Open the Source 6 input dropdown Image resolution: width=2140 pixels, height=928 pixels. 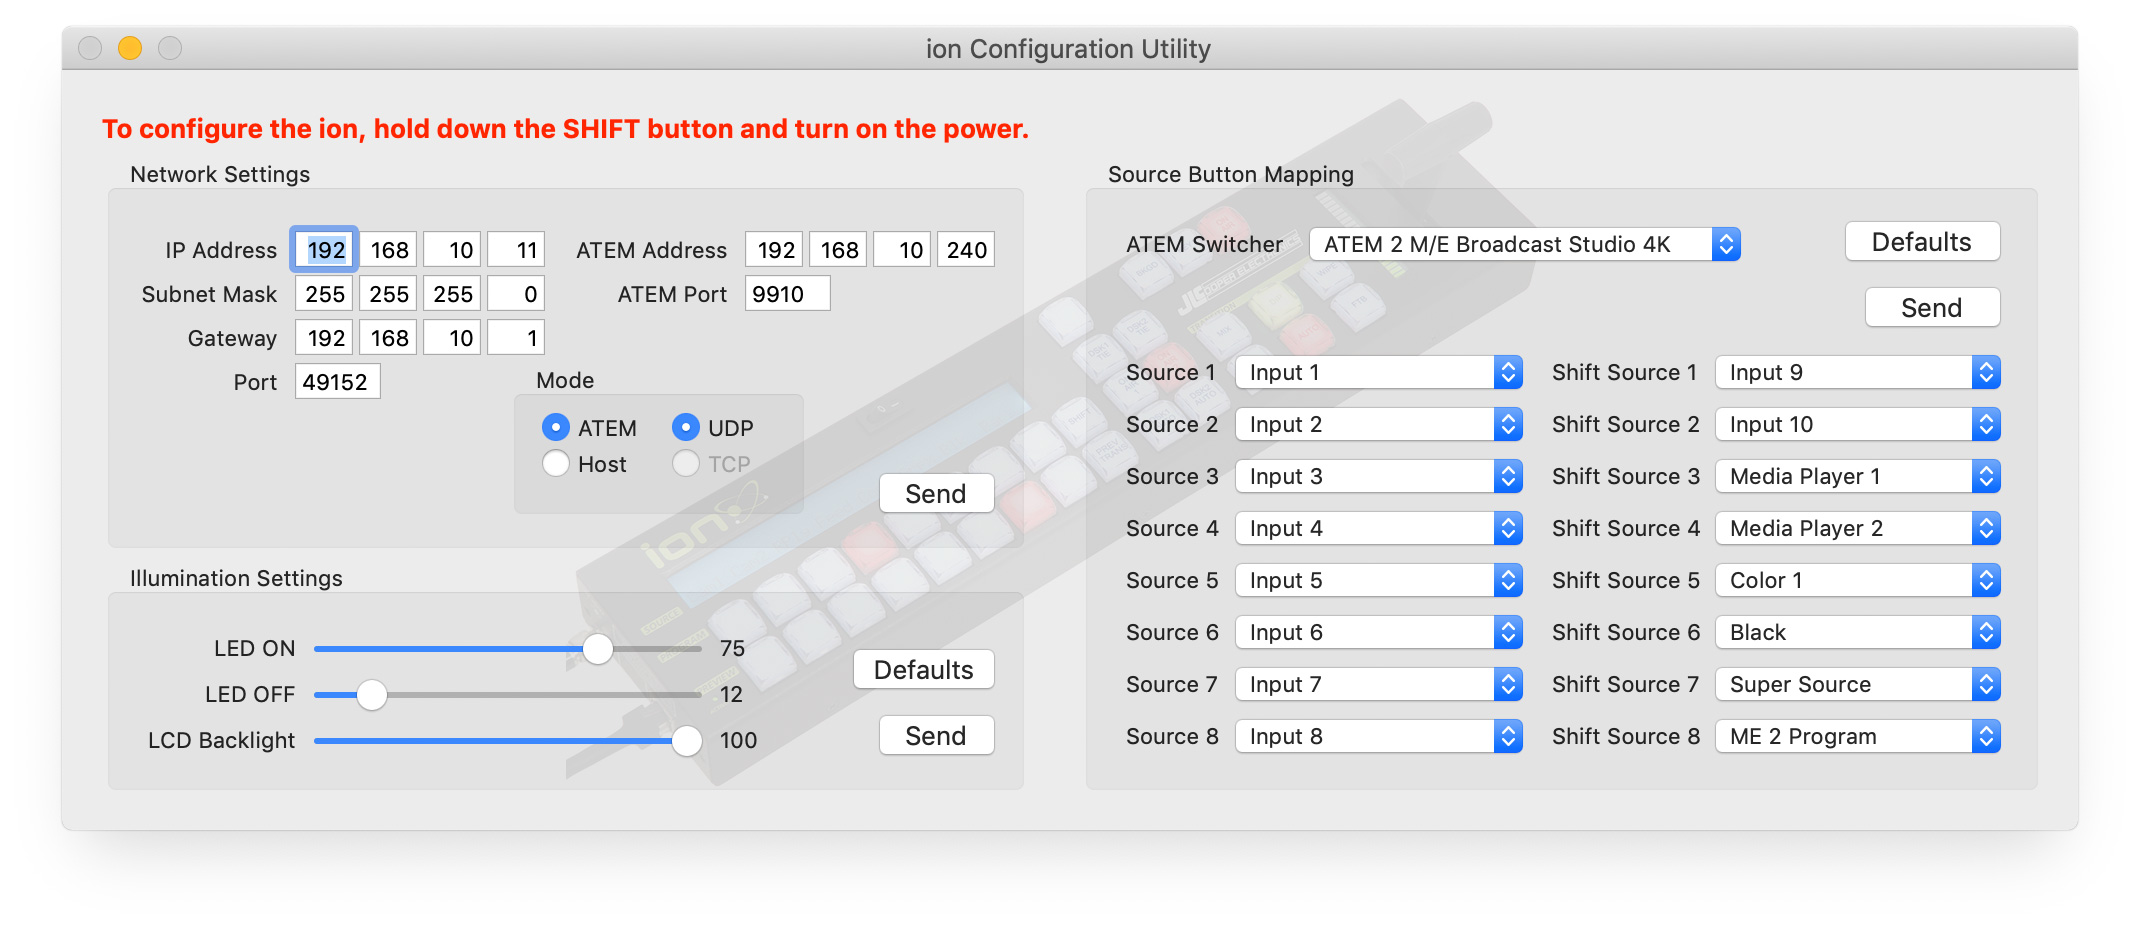tap(1379, 632)
